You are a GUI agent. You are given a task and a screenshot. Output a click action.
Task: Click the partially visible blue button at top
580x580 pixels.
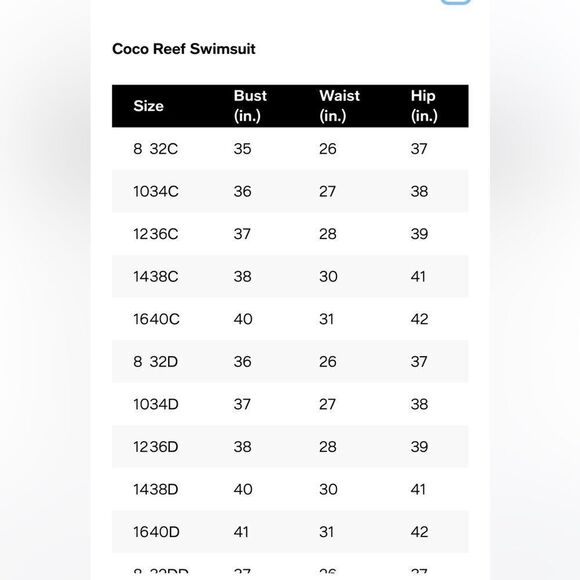[455, 2]
